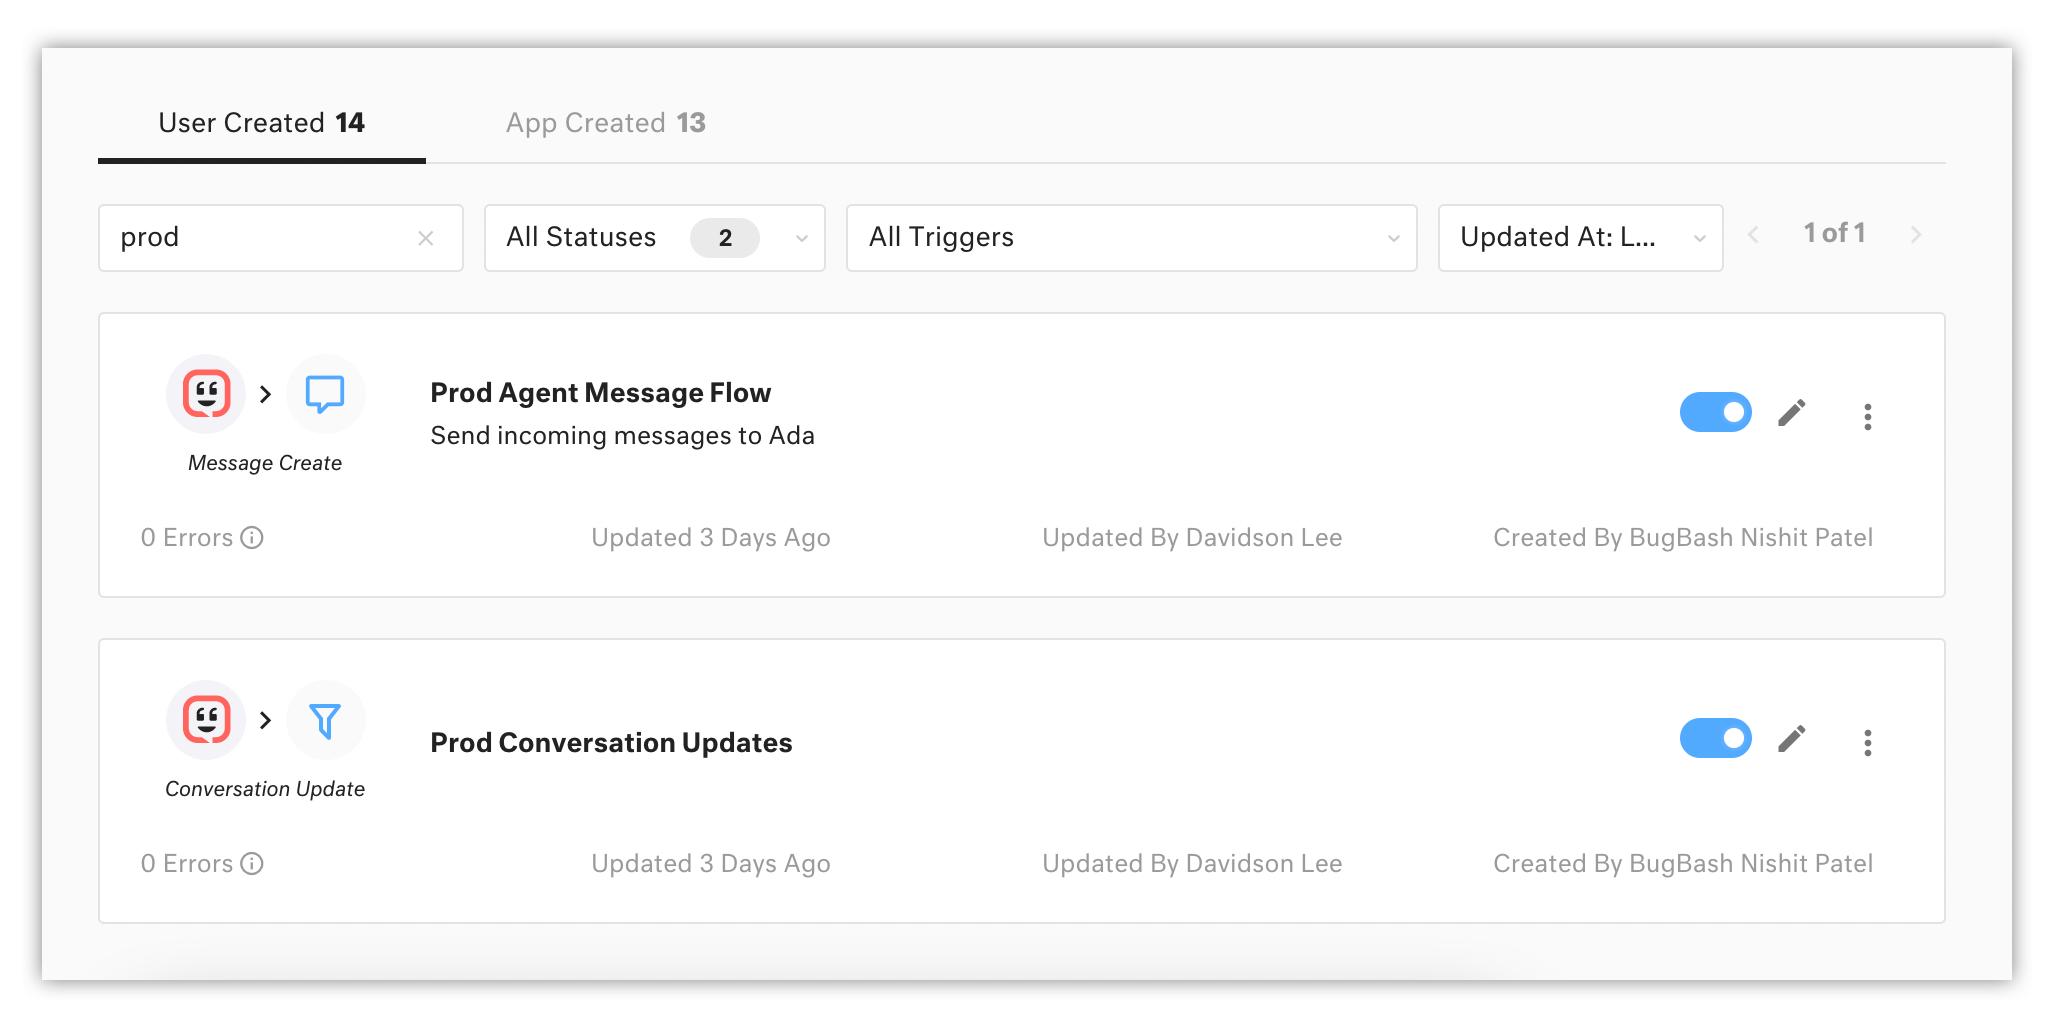Select the User Created tab

tap(261, 123)
